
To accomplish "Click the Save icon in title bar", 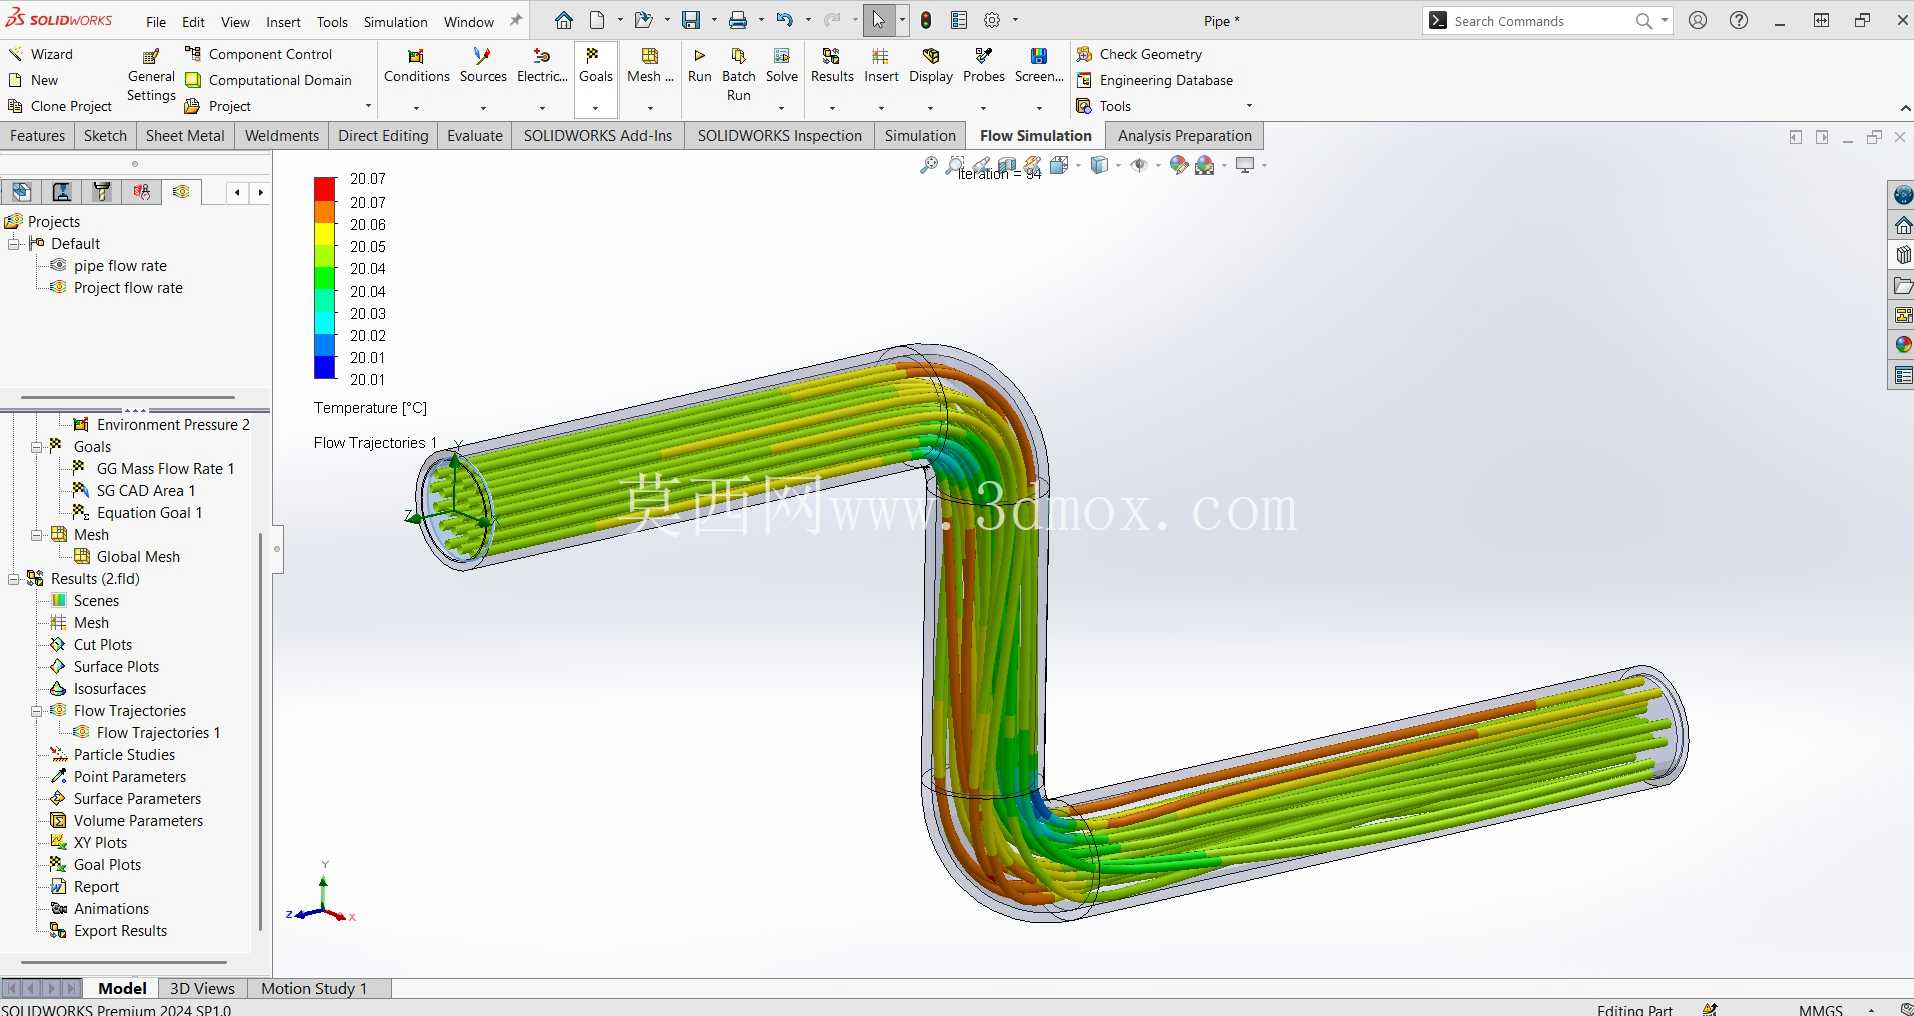I will coord(691,20).
